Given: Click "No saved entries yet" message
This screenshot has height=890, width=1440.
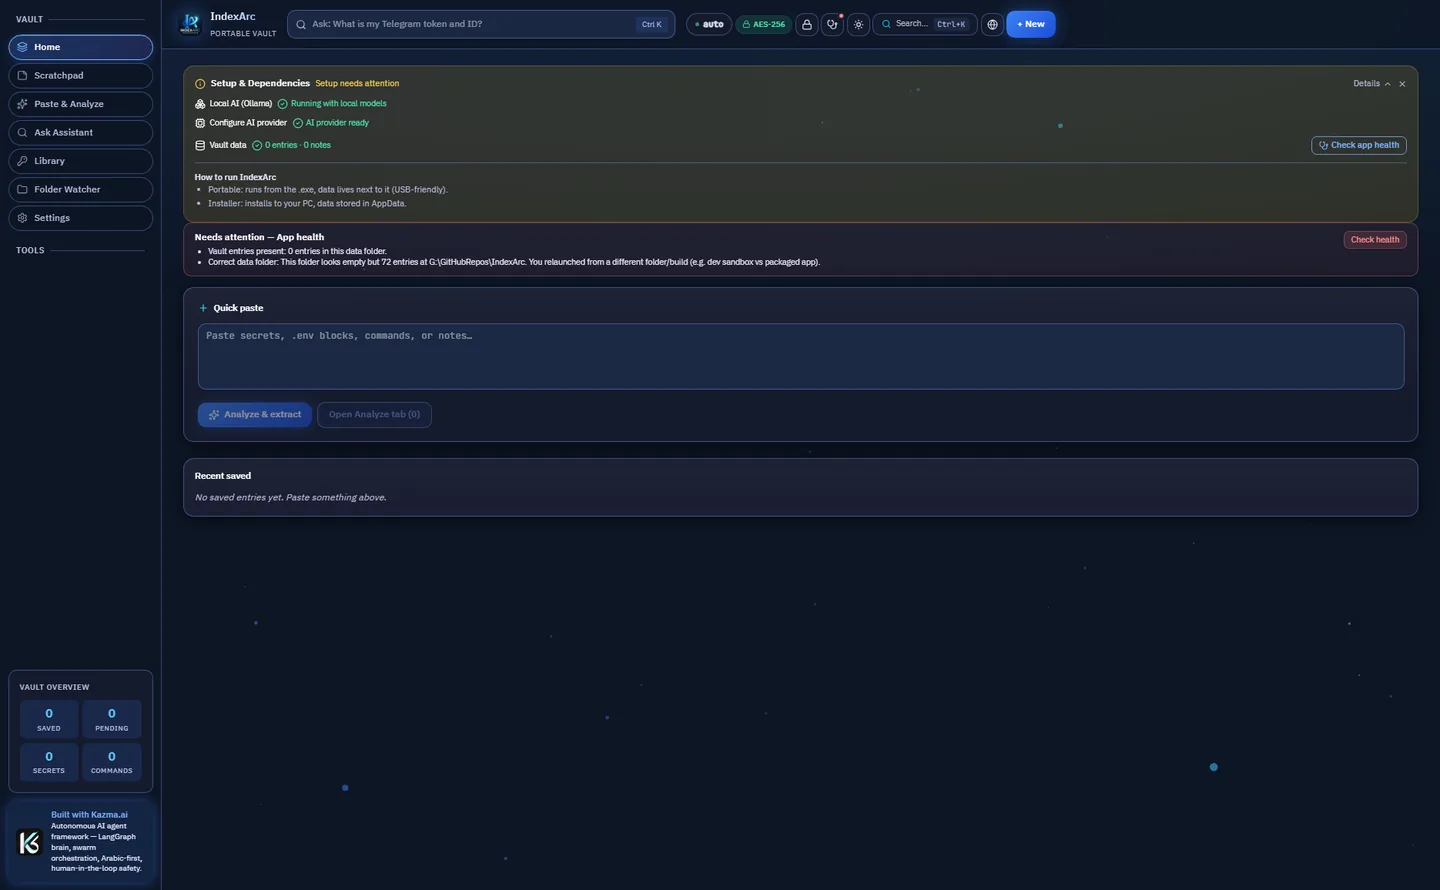Looking at the screenshot, I should [x=290, y=498].
